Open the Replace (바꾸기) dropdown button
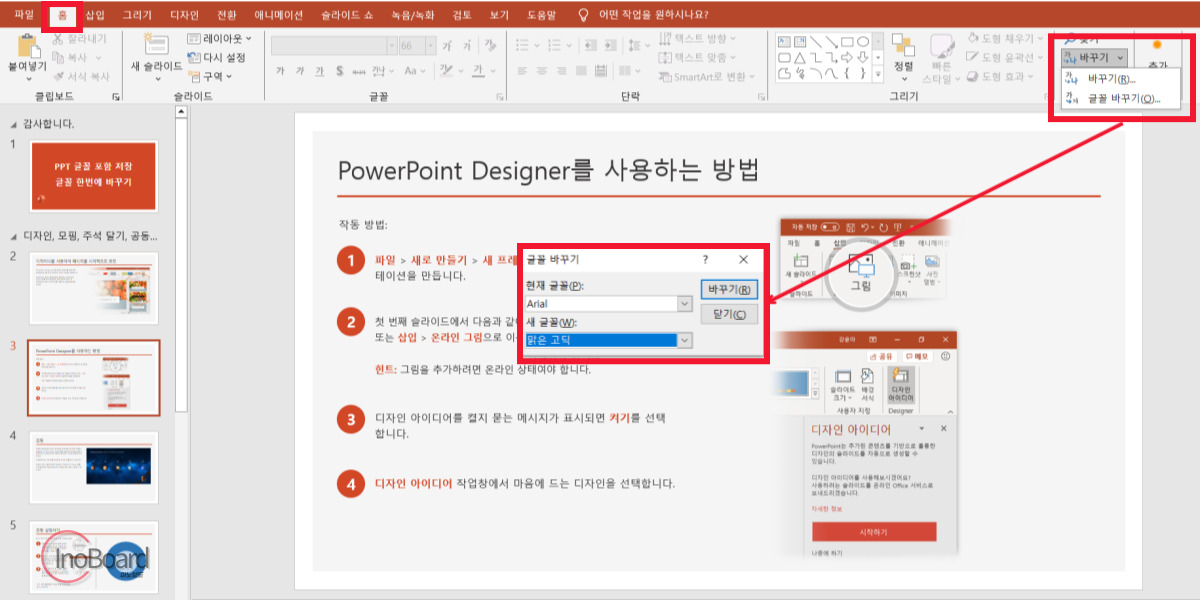The width and height of the screenshot is (1200, 600). [x=1096, y=58]
